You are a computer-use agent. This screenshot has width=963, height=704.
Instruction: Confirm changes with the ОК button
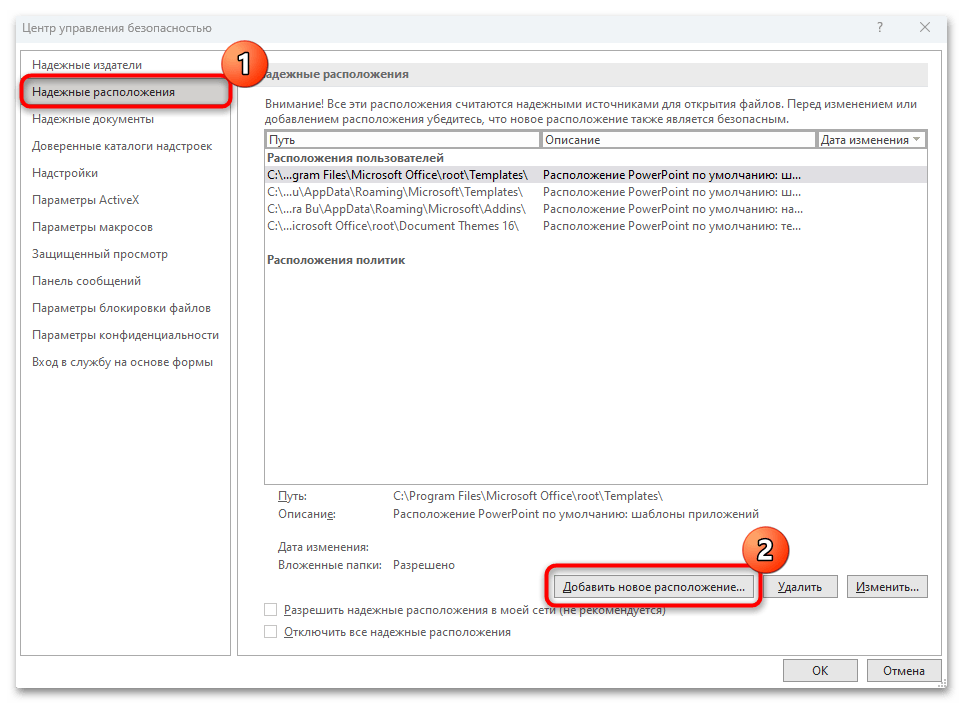coord(819,670)
